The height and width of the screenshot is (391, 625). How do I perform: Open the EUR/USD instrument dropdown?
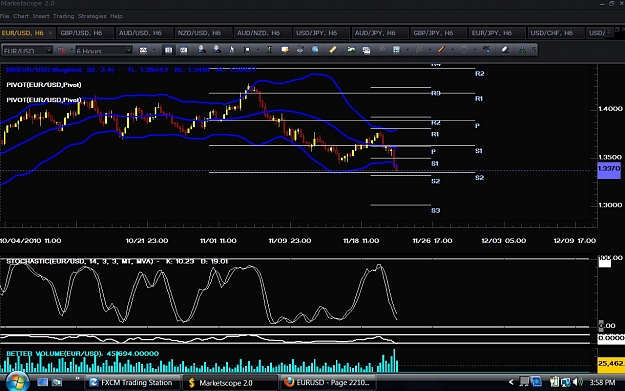[x=49, y=50]
